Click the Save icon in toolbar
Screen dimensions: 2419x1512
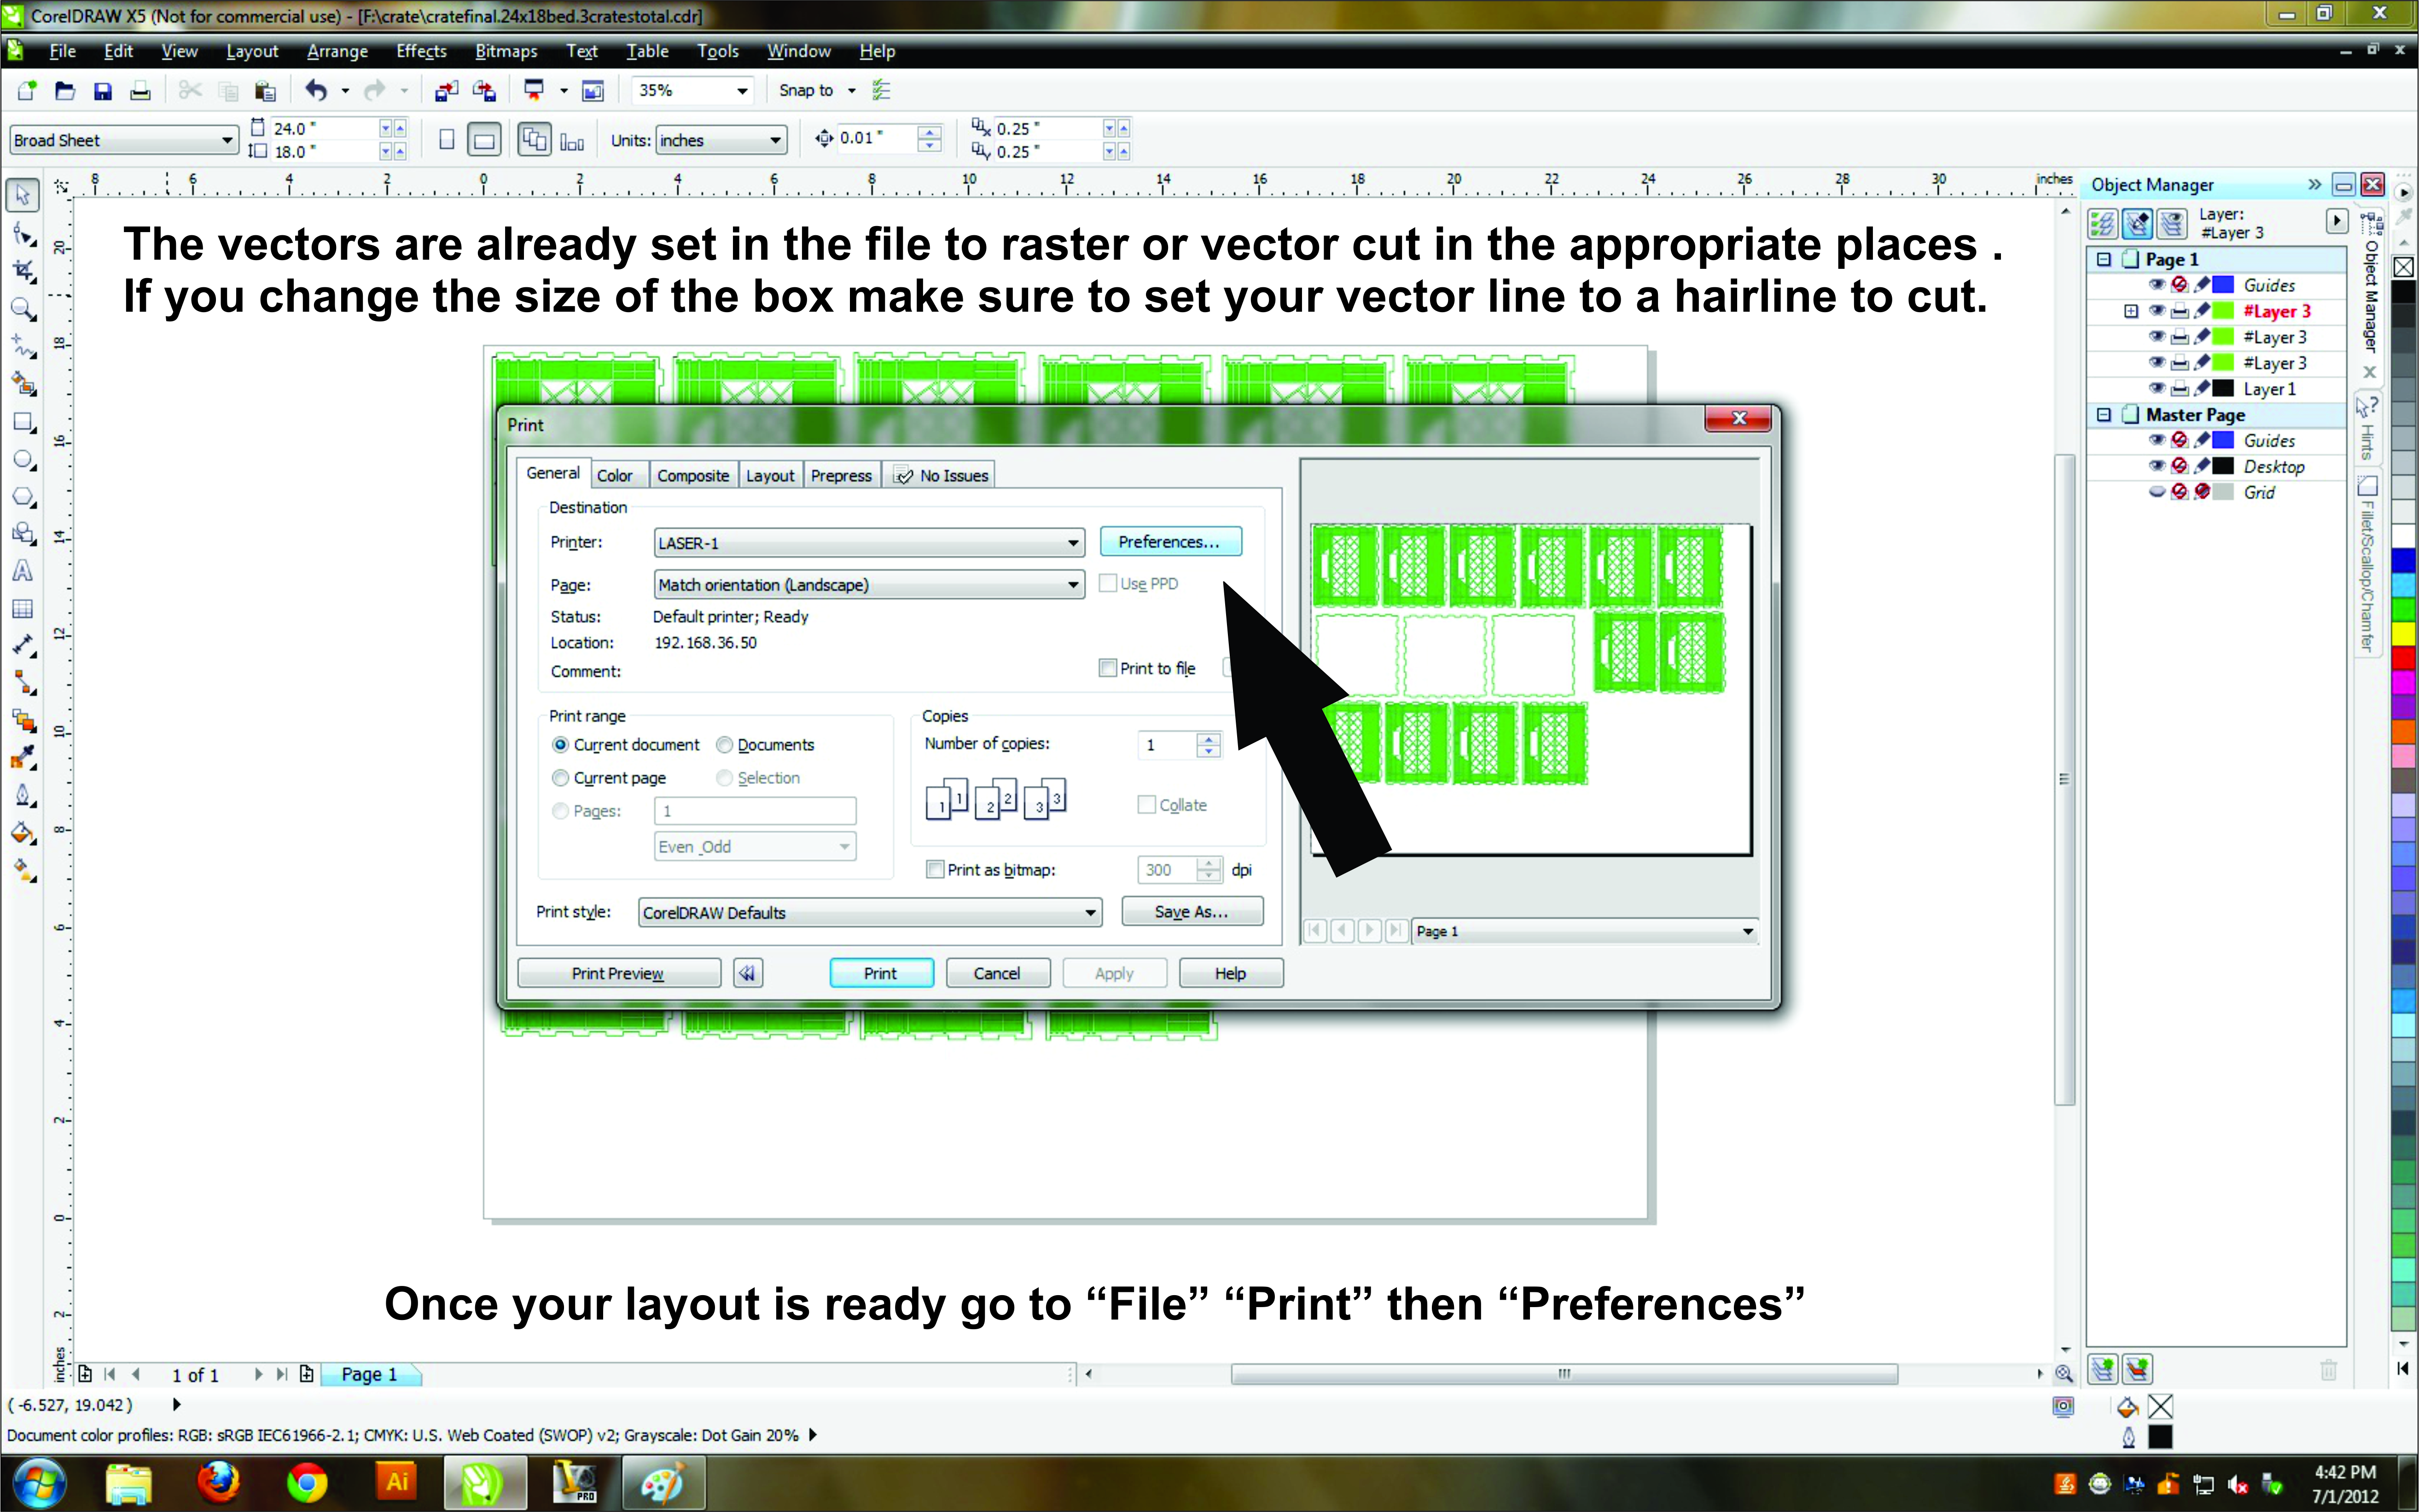(x=103, y=91)
